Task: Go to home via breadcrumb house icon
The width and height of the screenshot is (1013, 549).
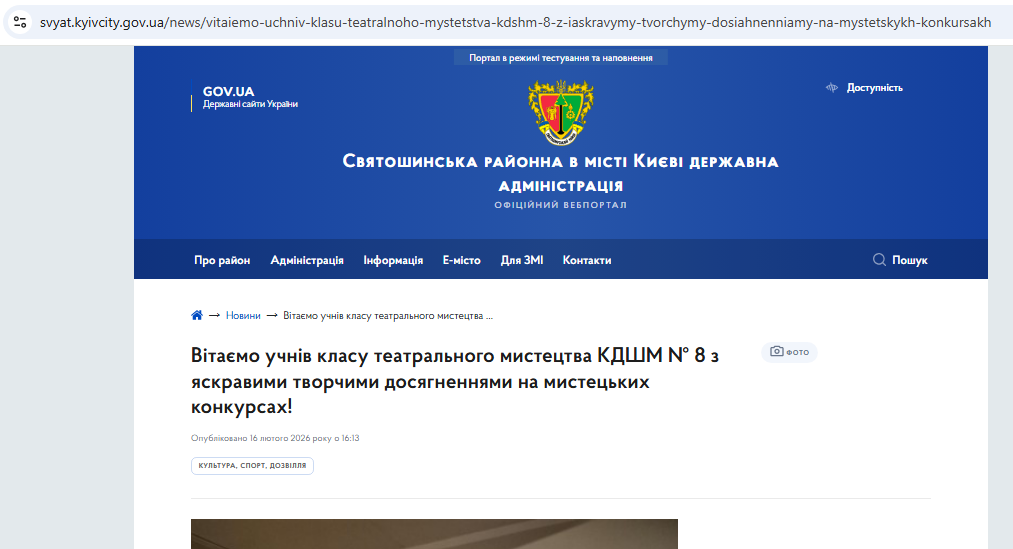Action: [197, 316]
